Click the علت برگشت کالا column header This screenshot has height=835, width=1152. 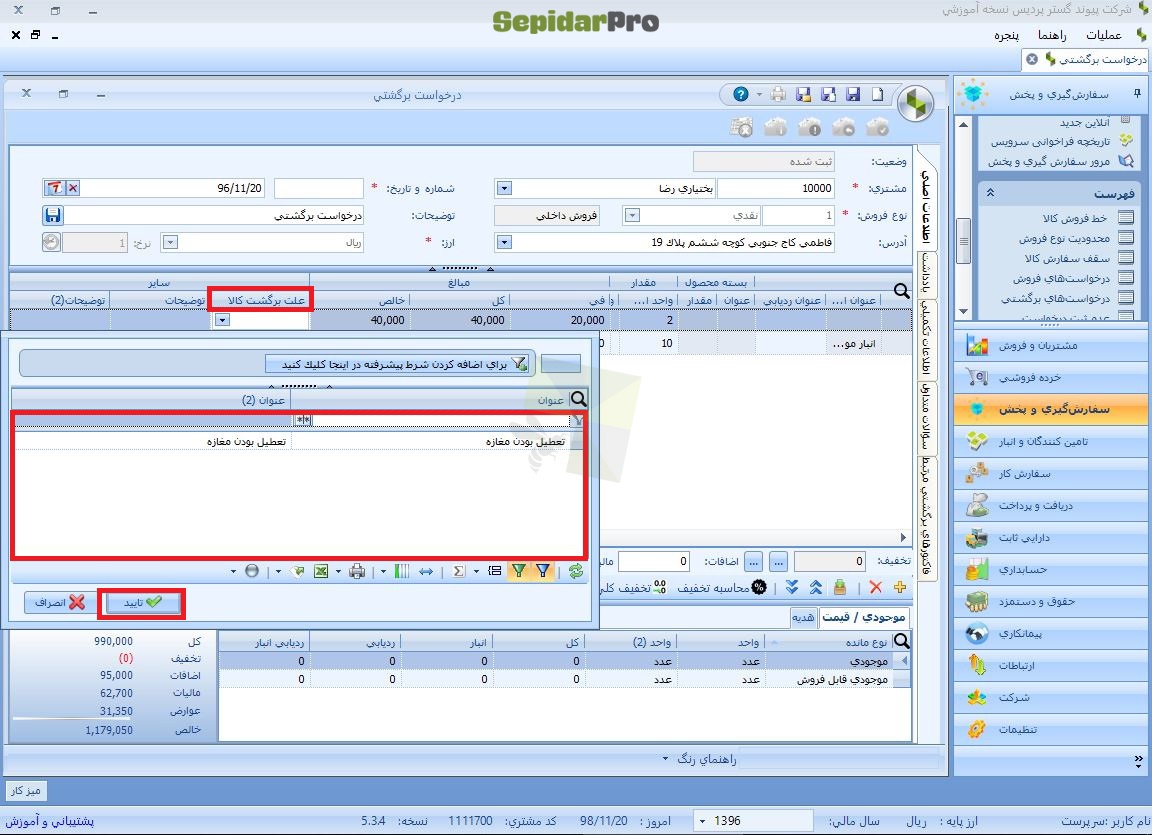[x=261, y=300]
